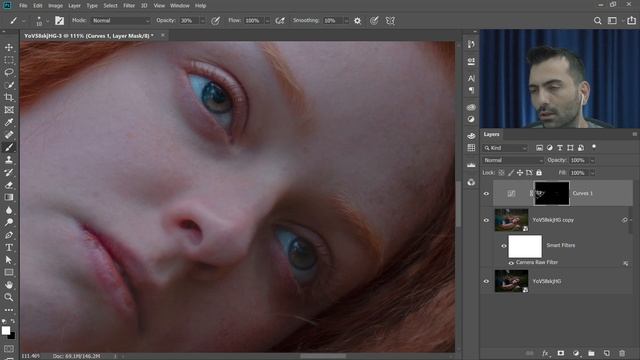Open layer Opacity dropdown in Layers panel
Screen dimensions: 640x360
[592, 160]
